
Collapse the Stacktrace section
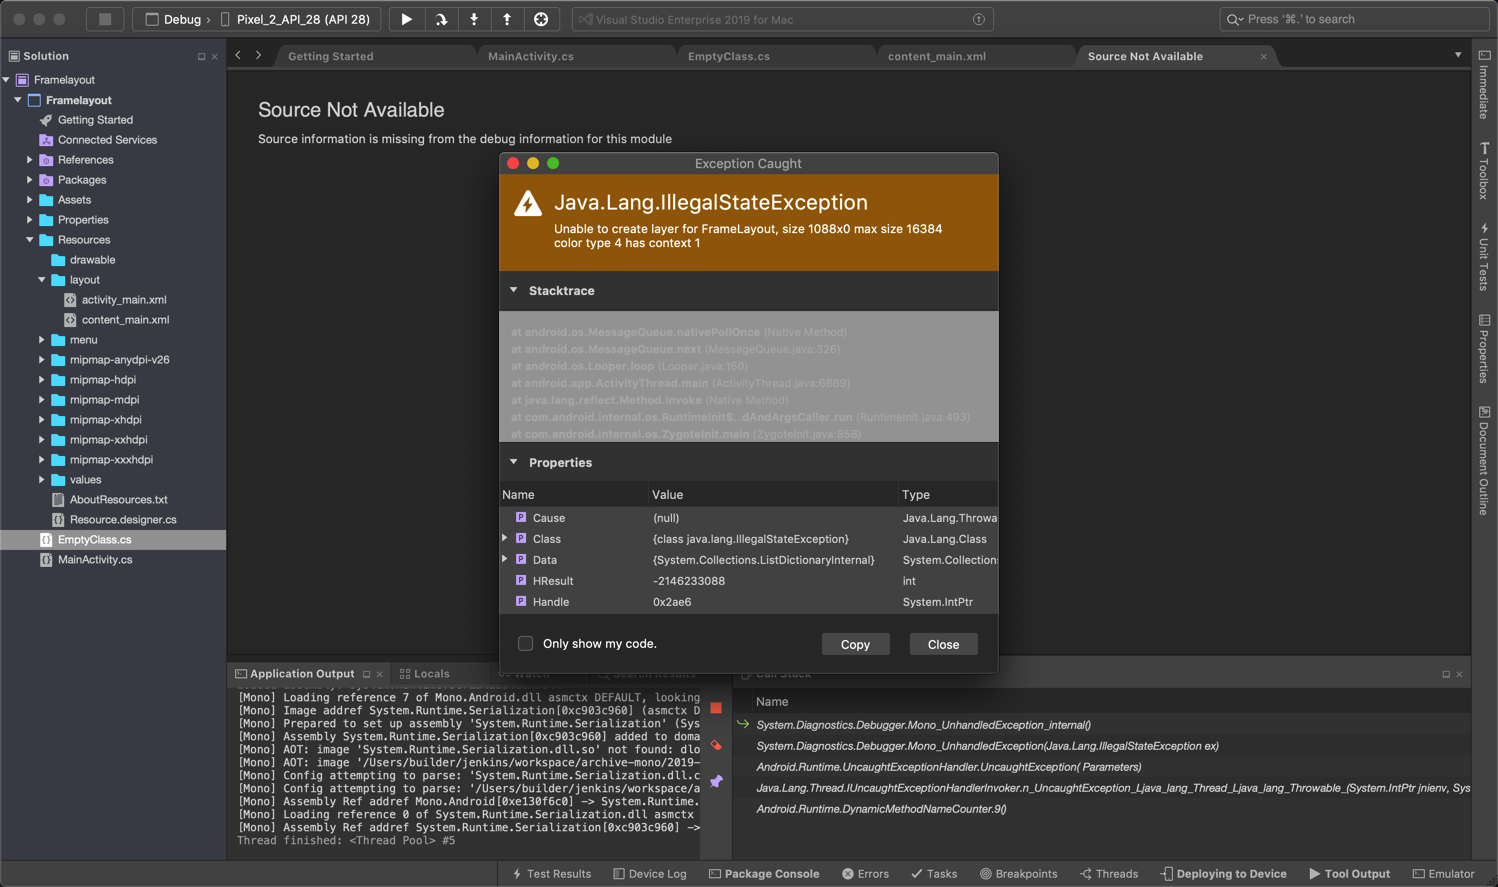coord(514,290)
